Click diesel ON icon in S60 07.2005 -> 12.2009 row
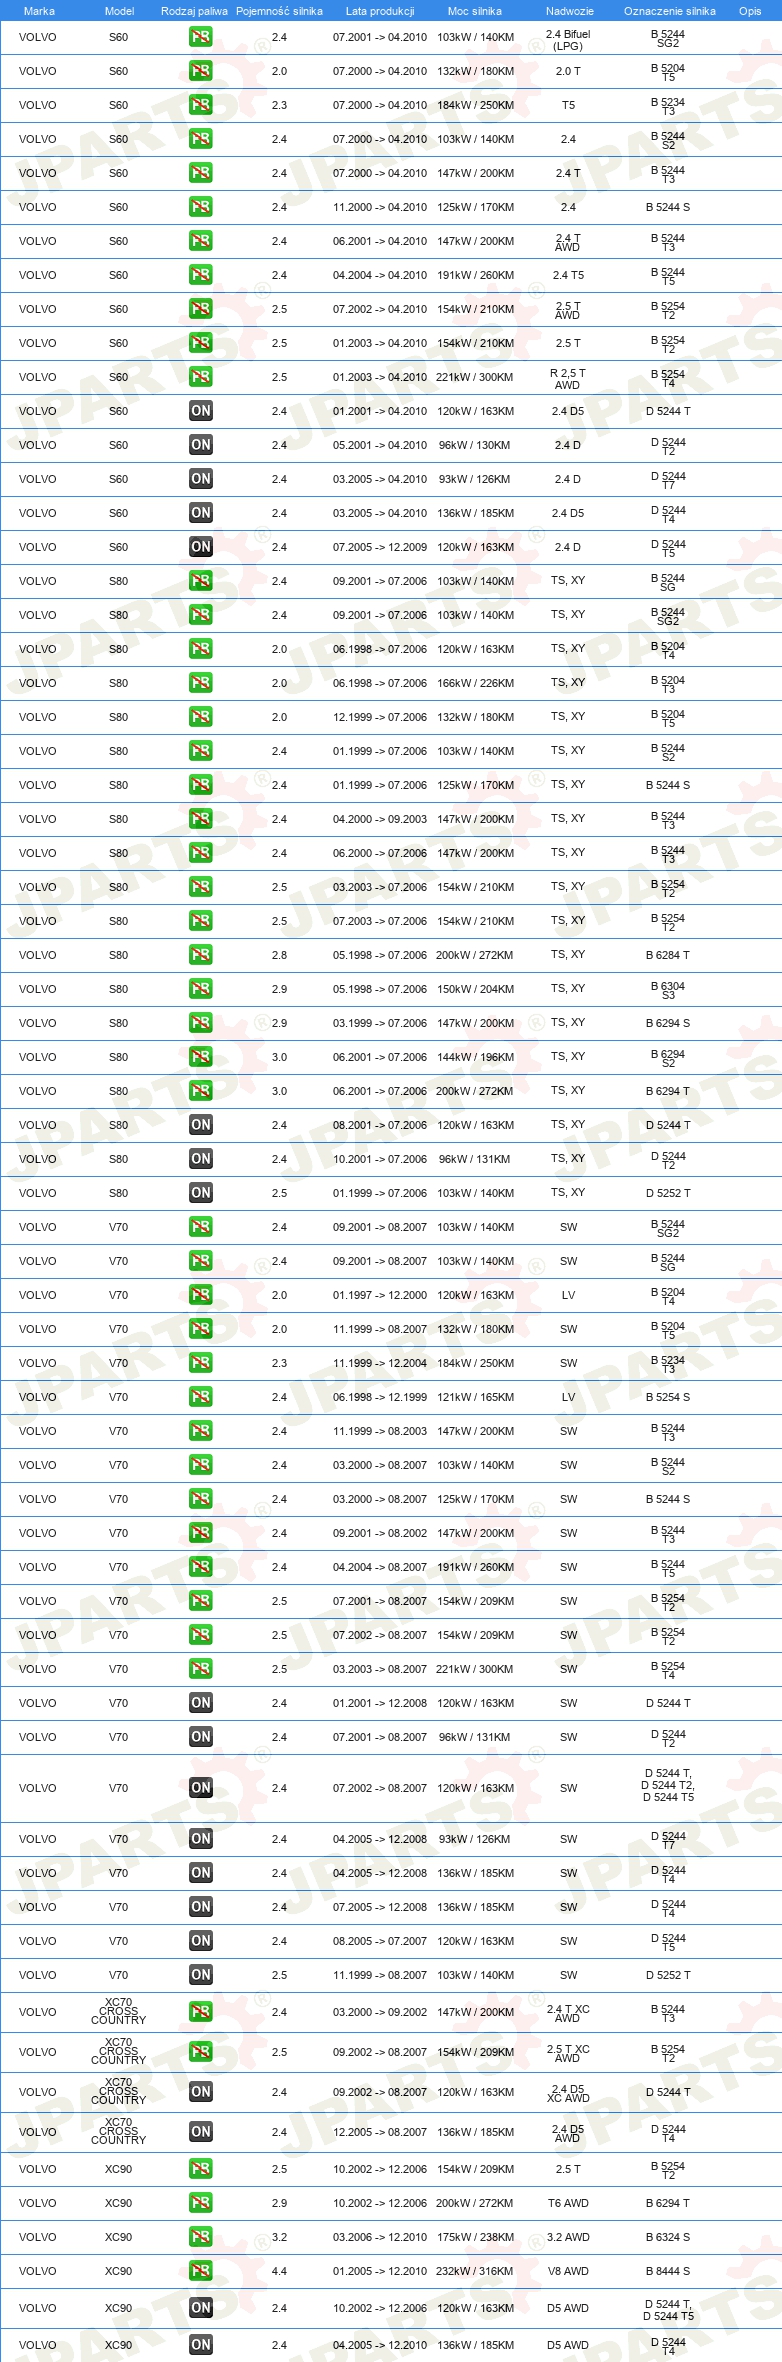The width and height of the screenshot is (782, 2362). pyautogui.click(x=200, y=547)
